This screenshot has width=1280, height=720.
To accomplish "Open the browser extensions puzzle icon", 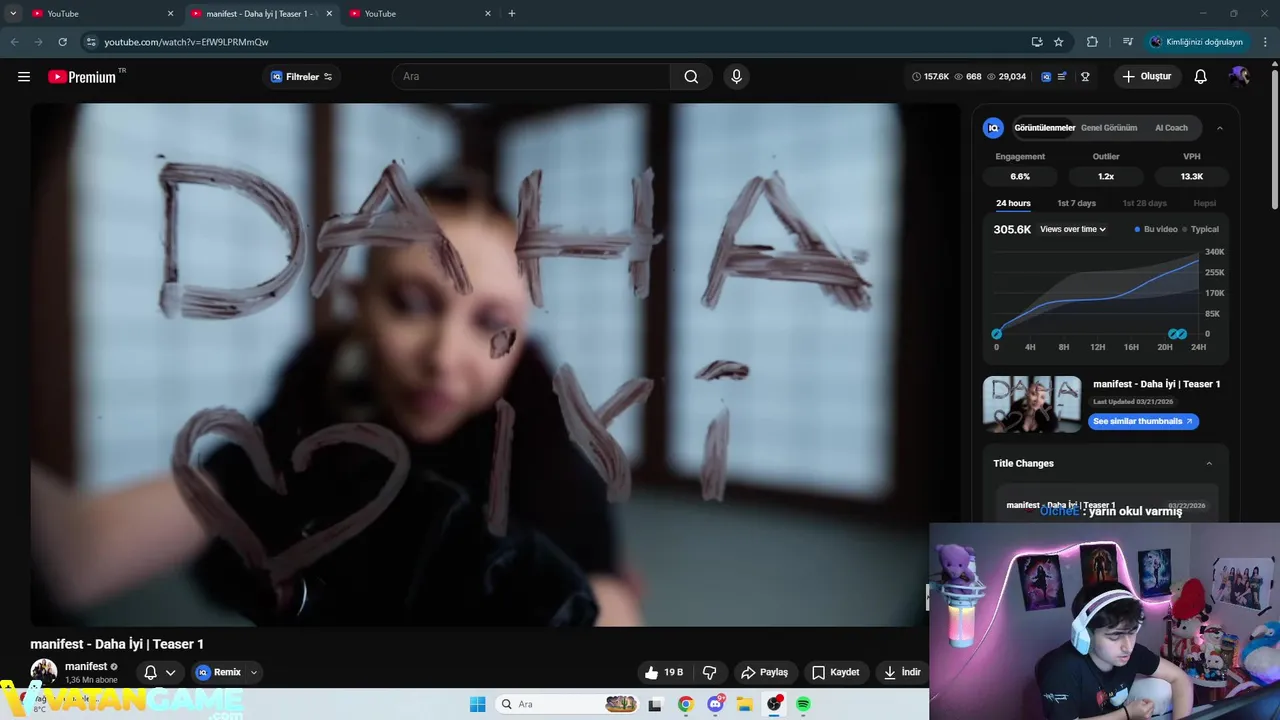I will click(x=1092, y=42).
